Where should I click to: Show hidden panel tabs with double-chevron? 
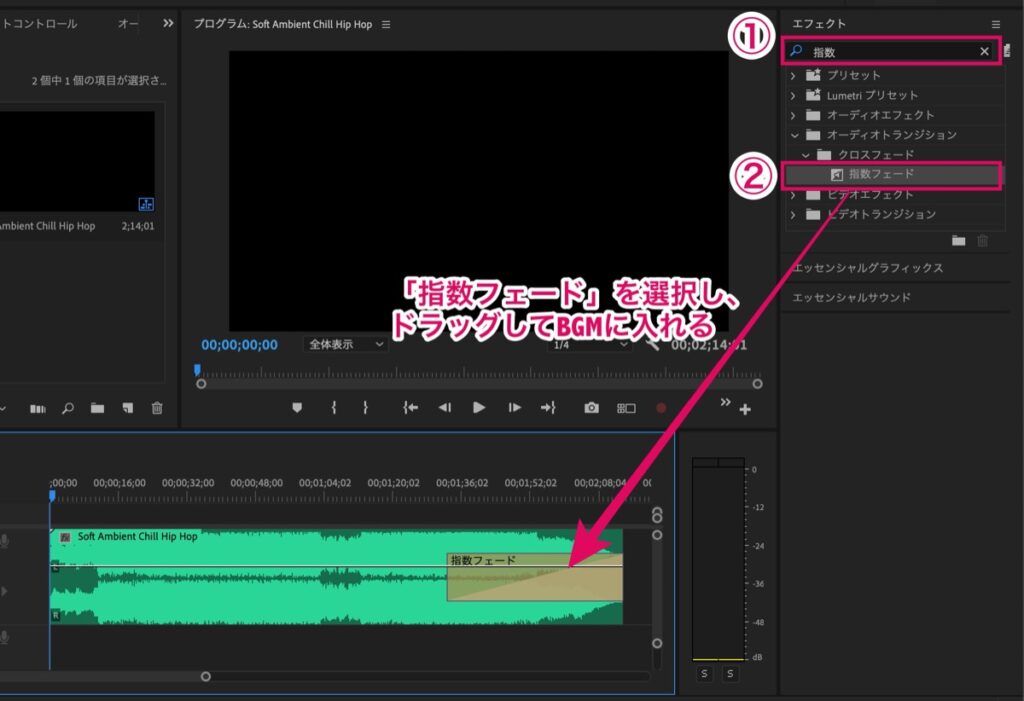point(168,24)
